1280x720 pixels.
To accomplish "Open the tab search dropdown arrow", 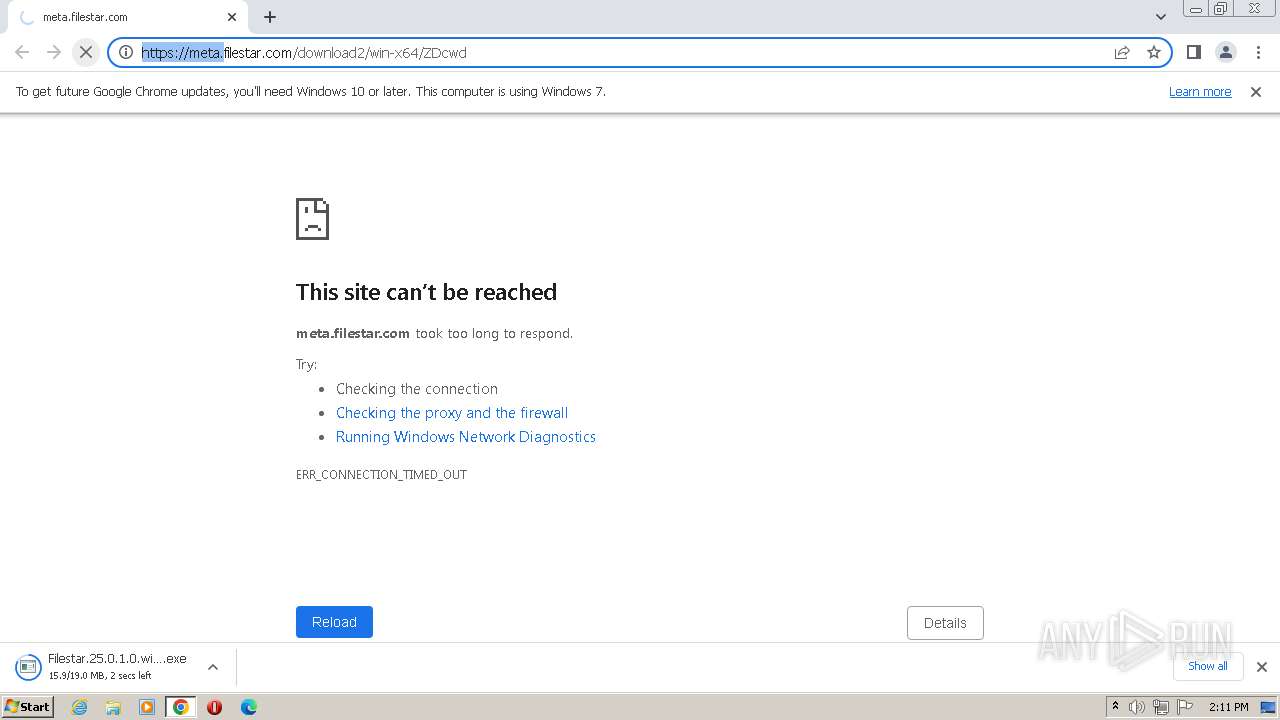I will [1160, 17].
